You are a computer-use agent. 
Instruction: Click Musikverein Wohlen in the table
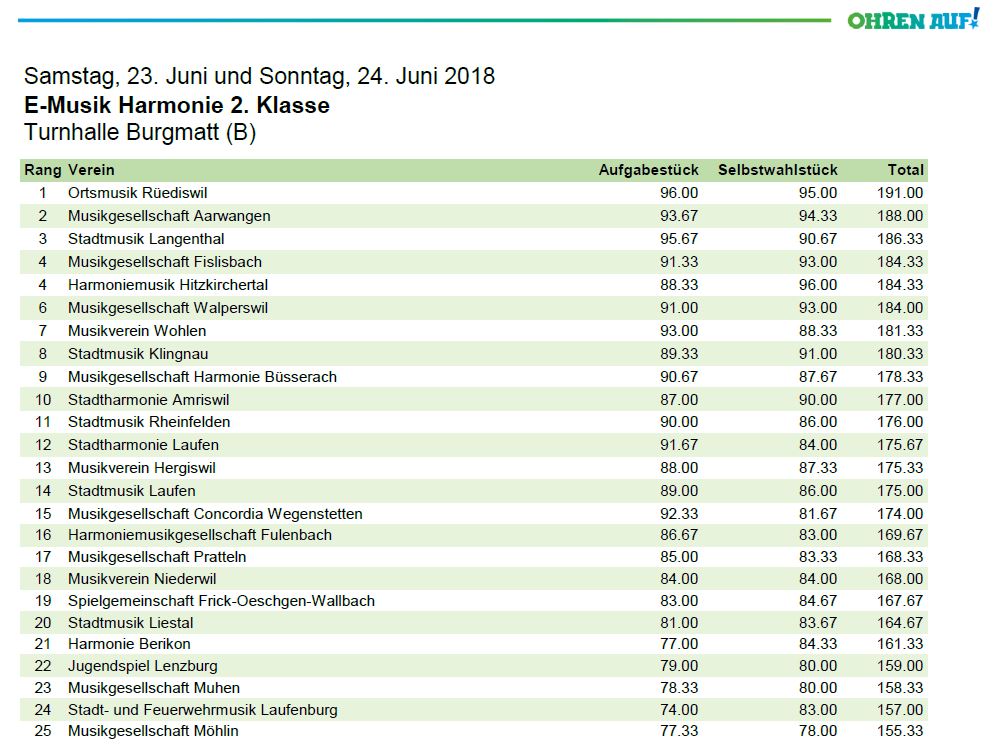[137, 331]
